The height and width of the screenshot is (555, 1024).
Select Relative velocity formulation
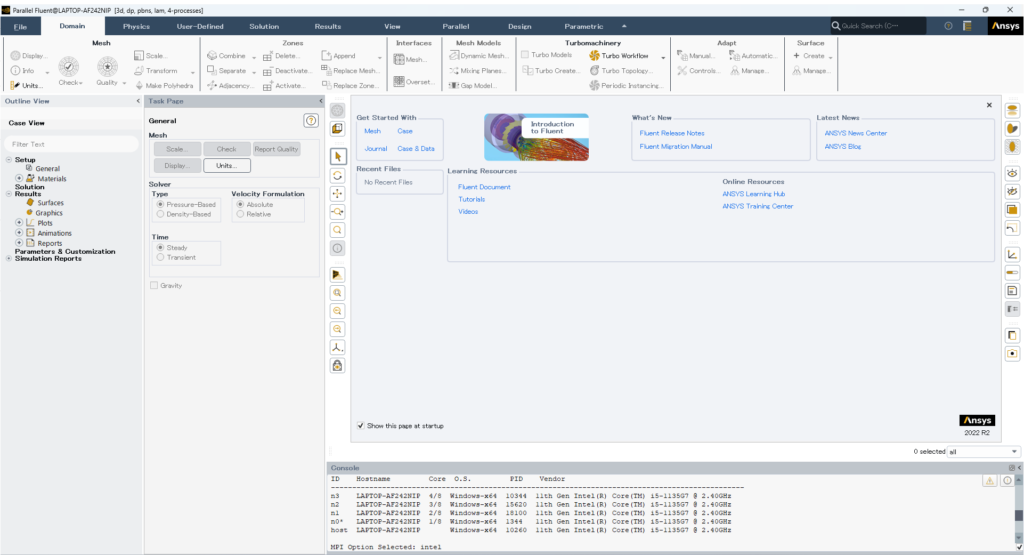253,214
